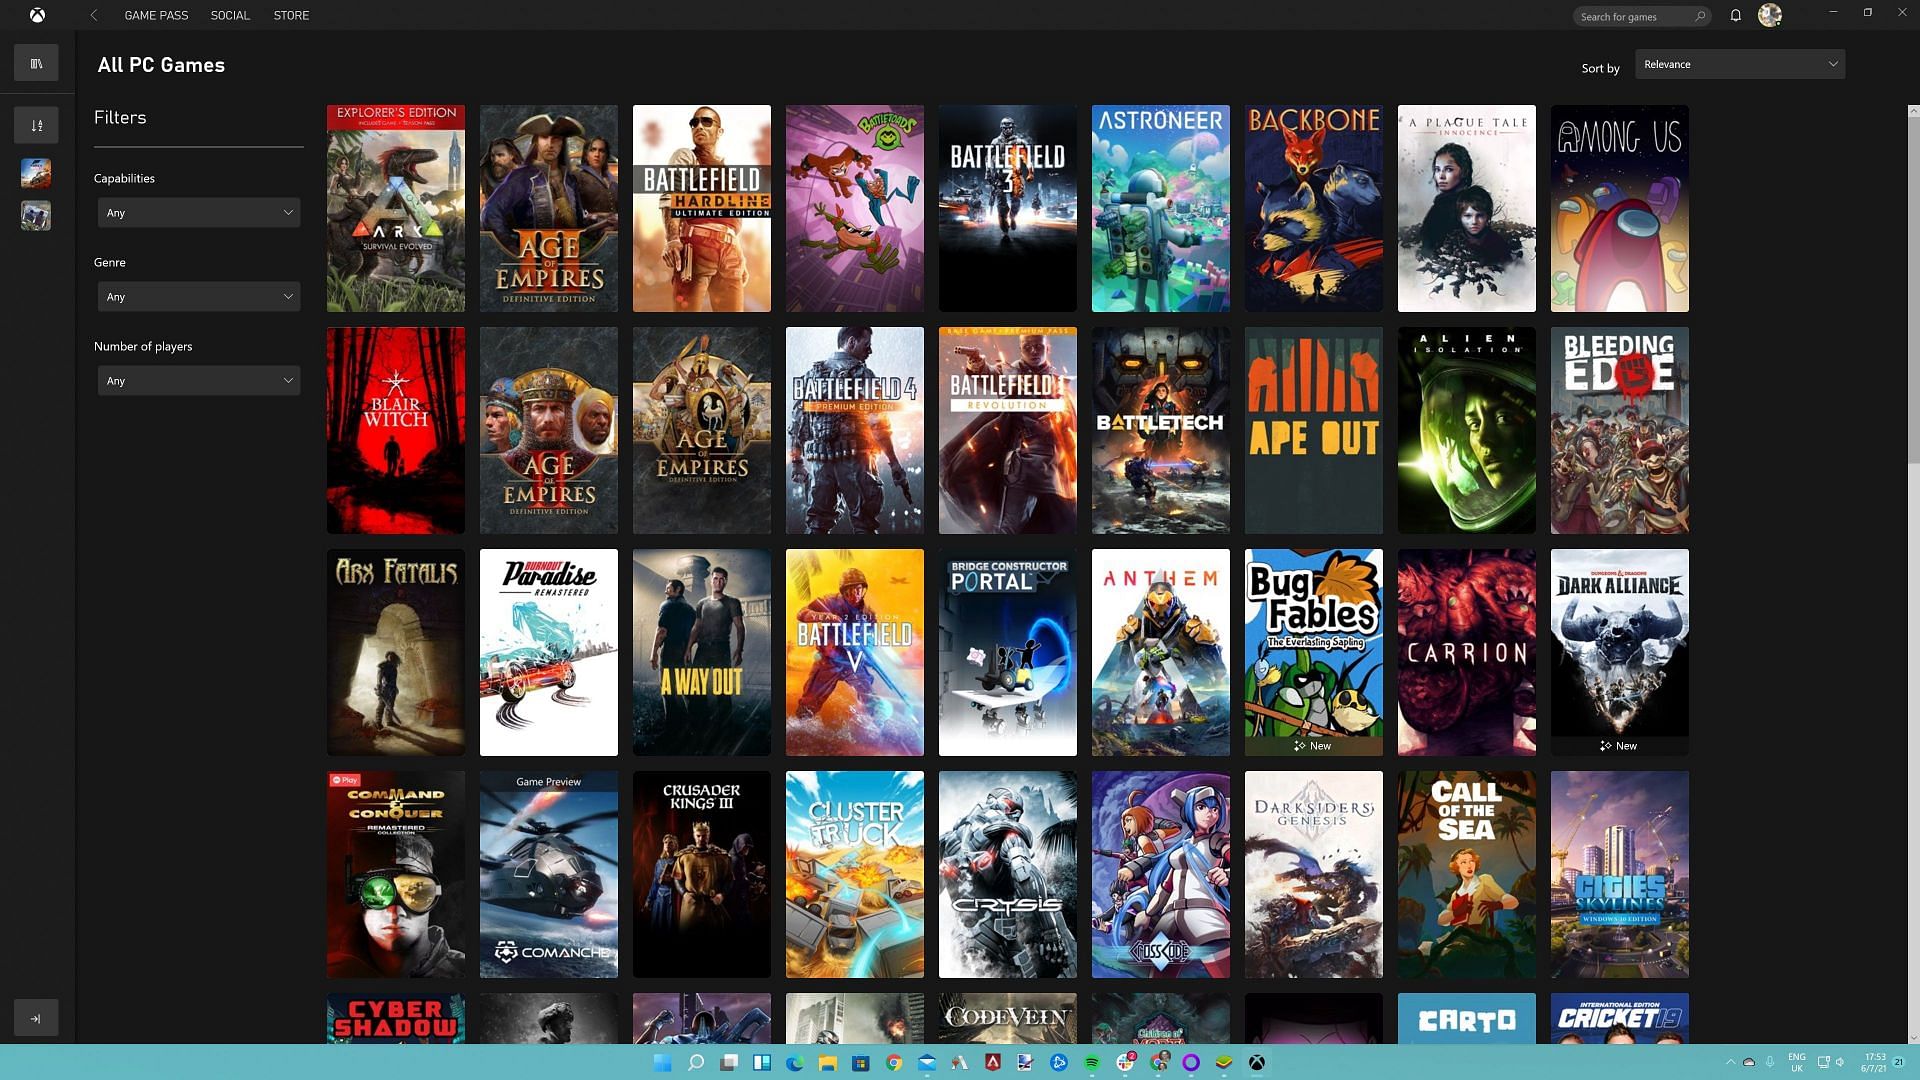Click on Among Us game thumbnail

pos(1619,208)
